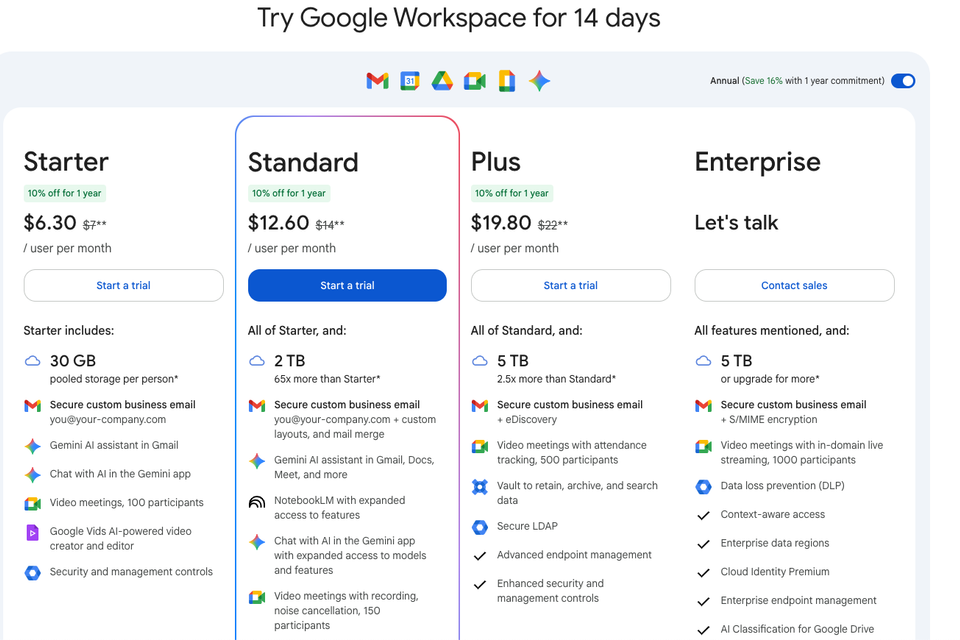Click the Standard plan heading
The width and height of the screenshot is (960, 640).
point(303,162)
